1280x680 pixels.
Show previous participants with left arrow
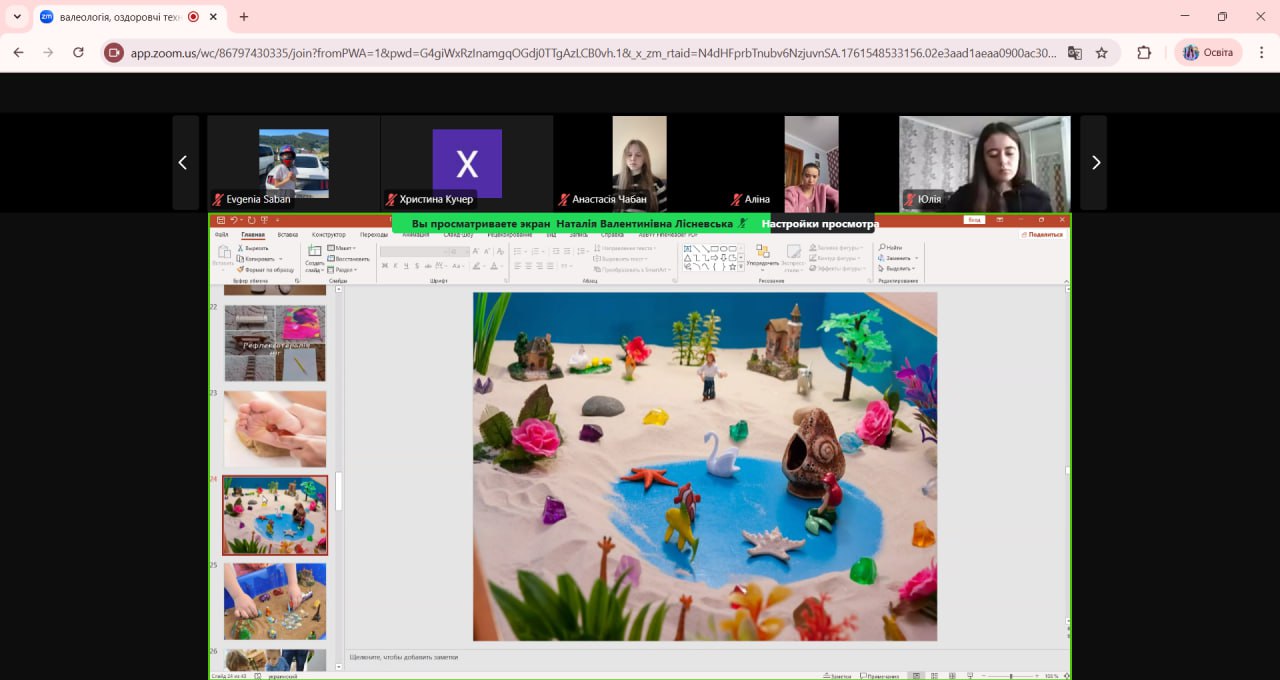coord(184,162)
